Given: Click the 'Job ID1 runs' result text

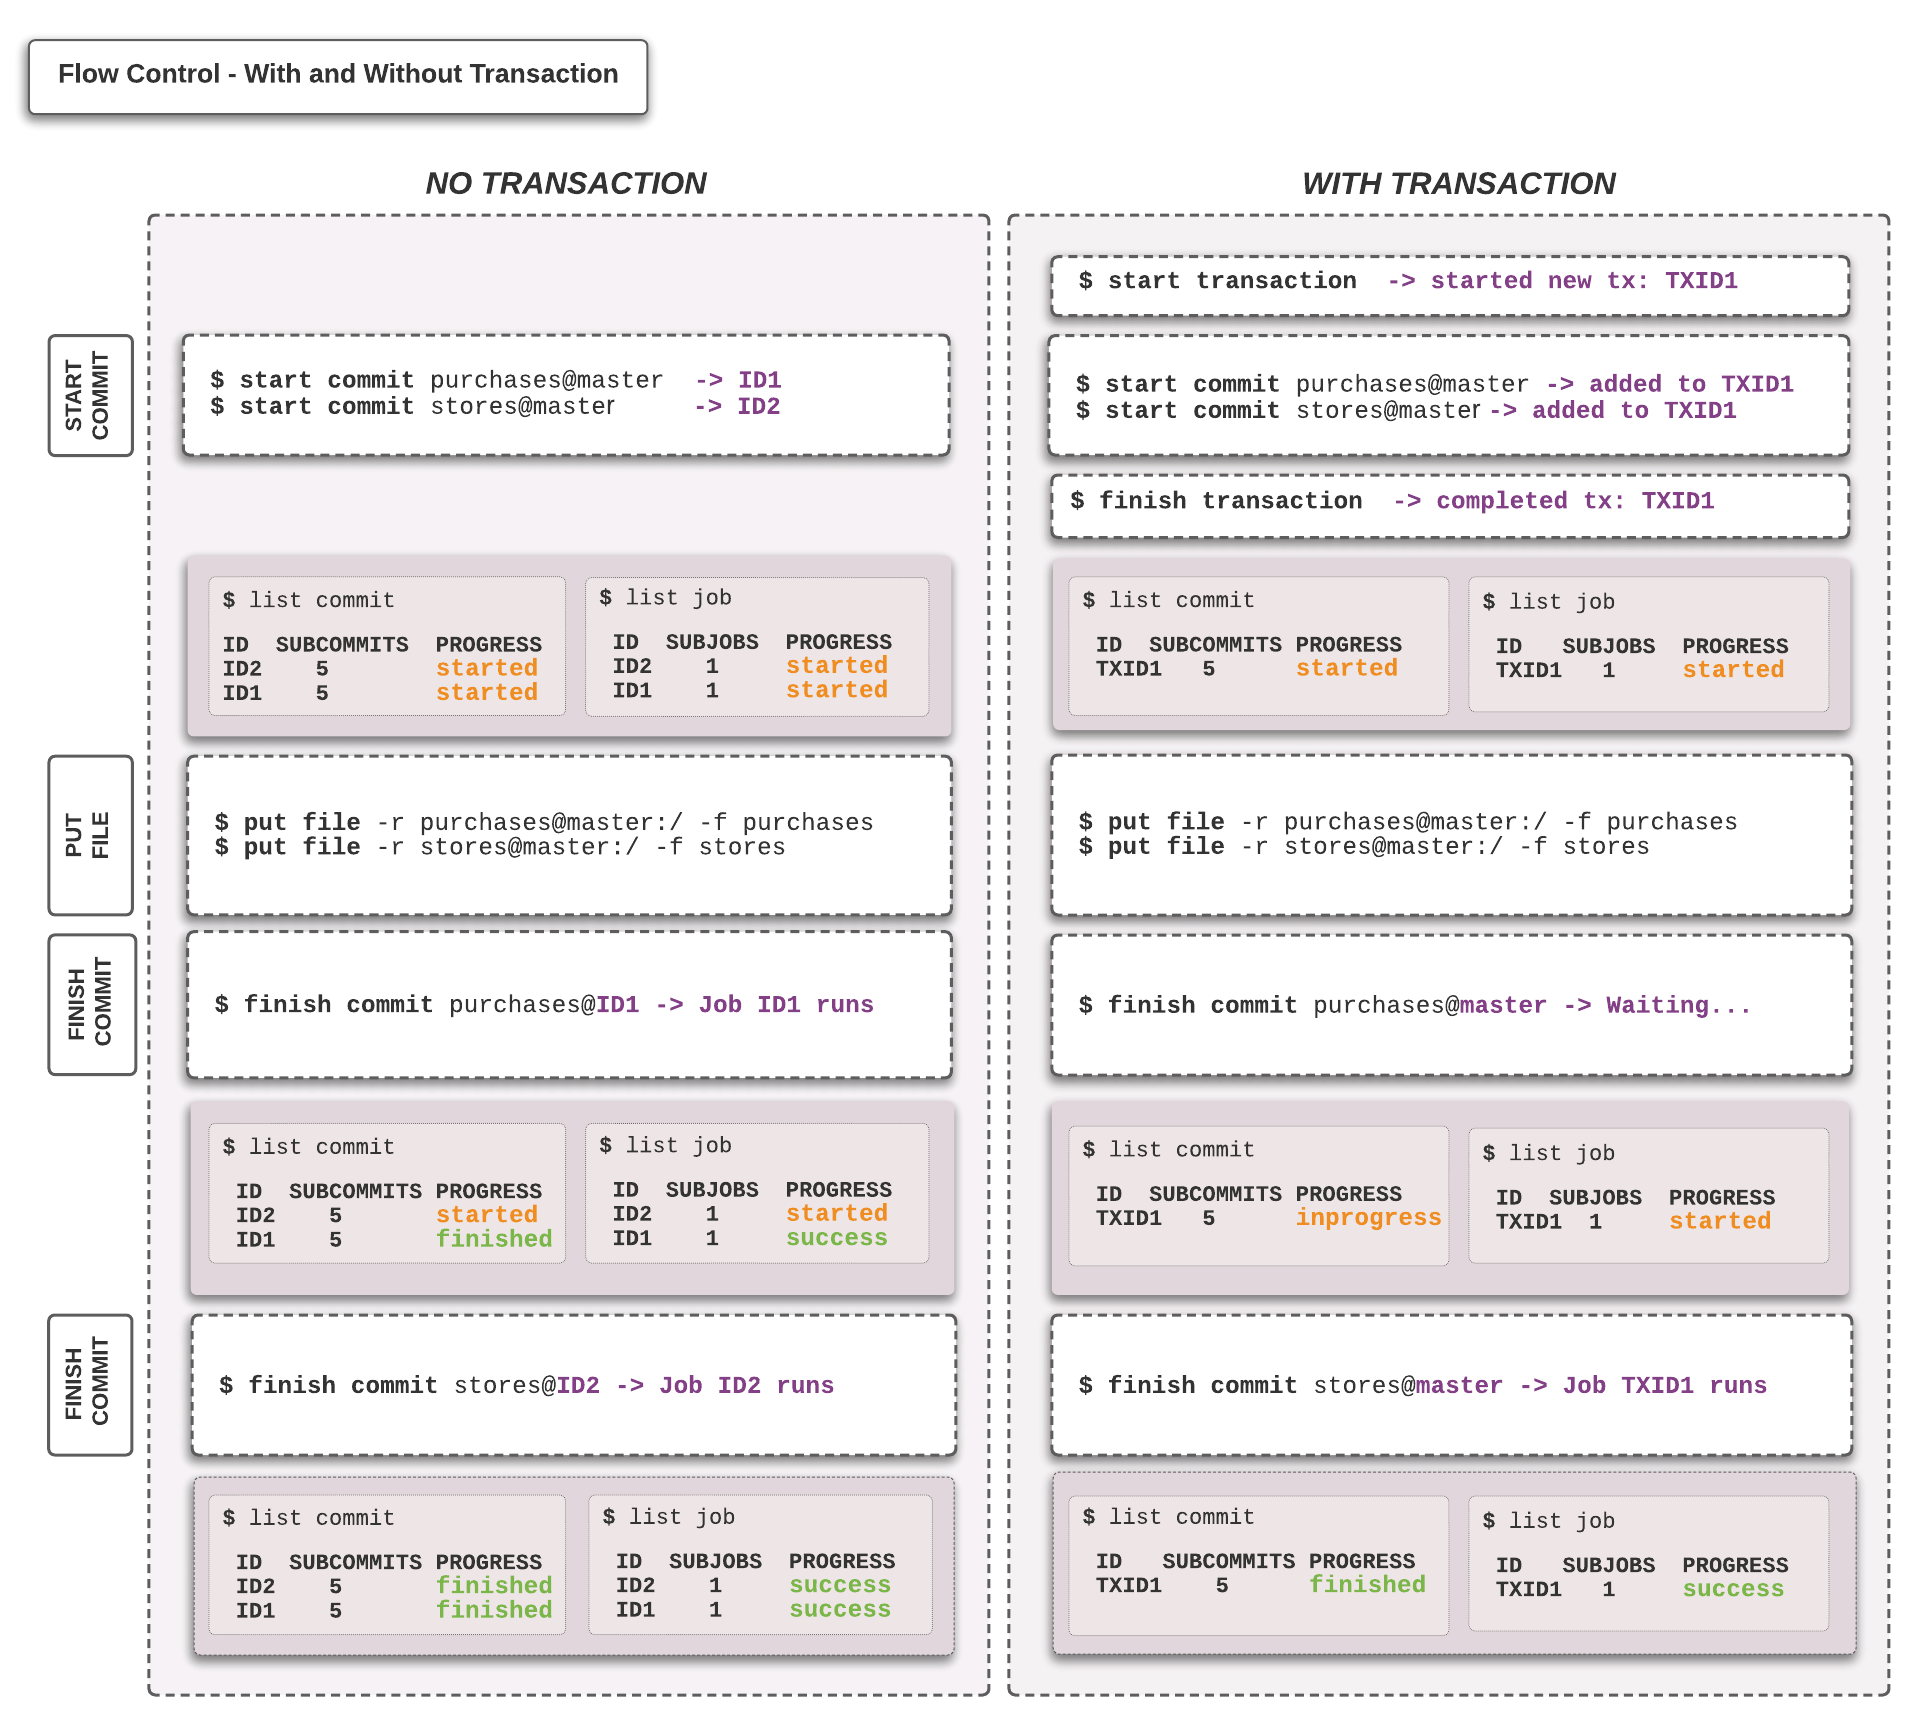Looking at the screenshot, I should point(786,1005).
